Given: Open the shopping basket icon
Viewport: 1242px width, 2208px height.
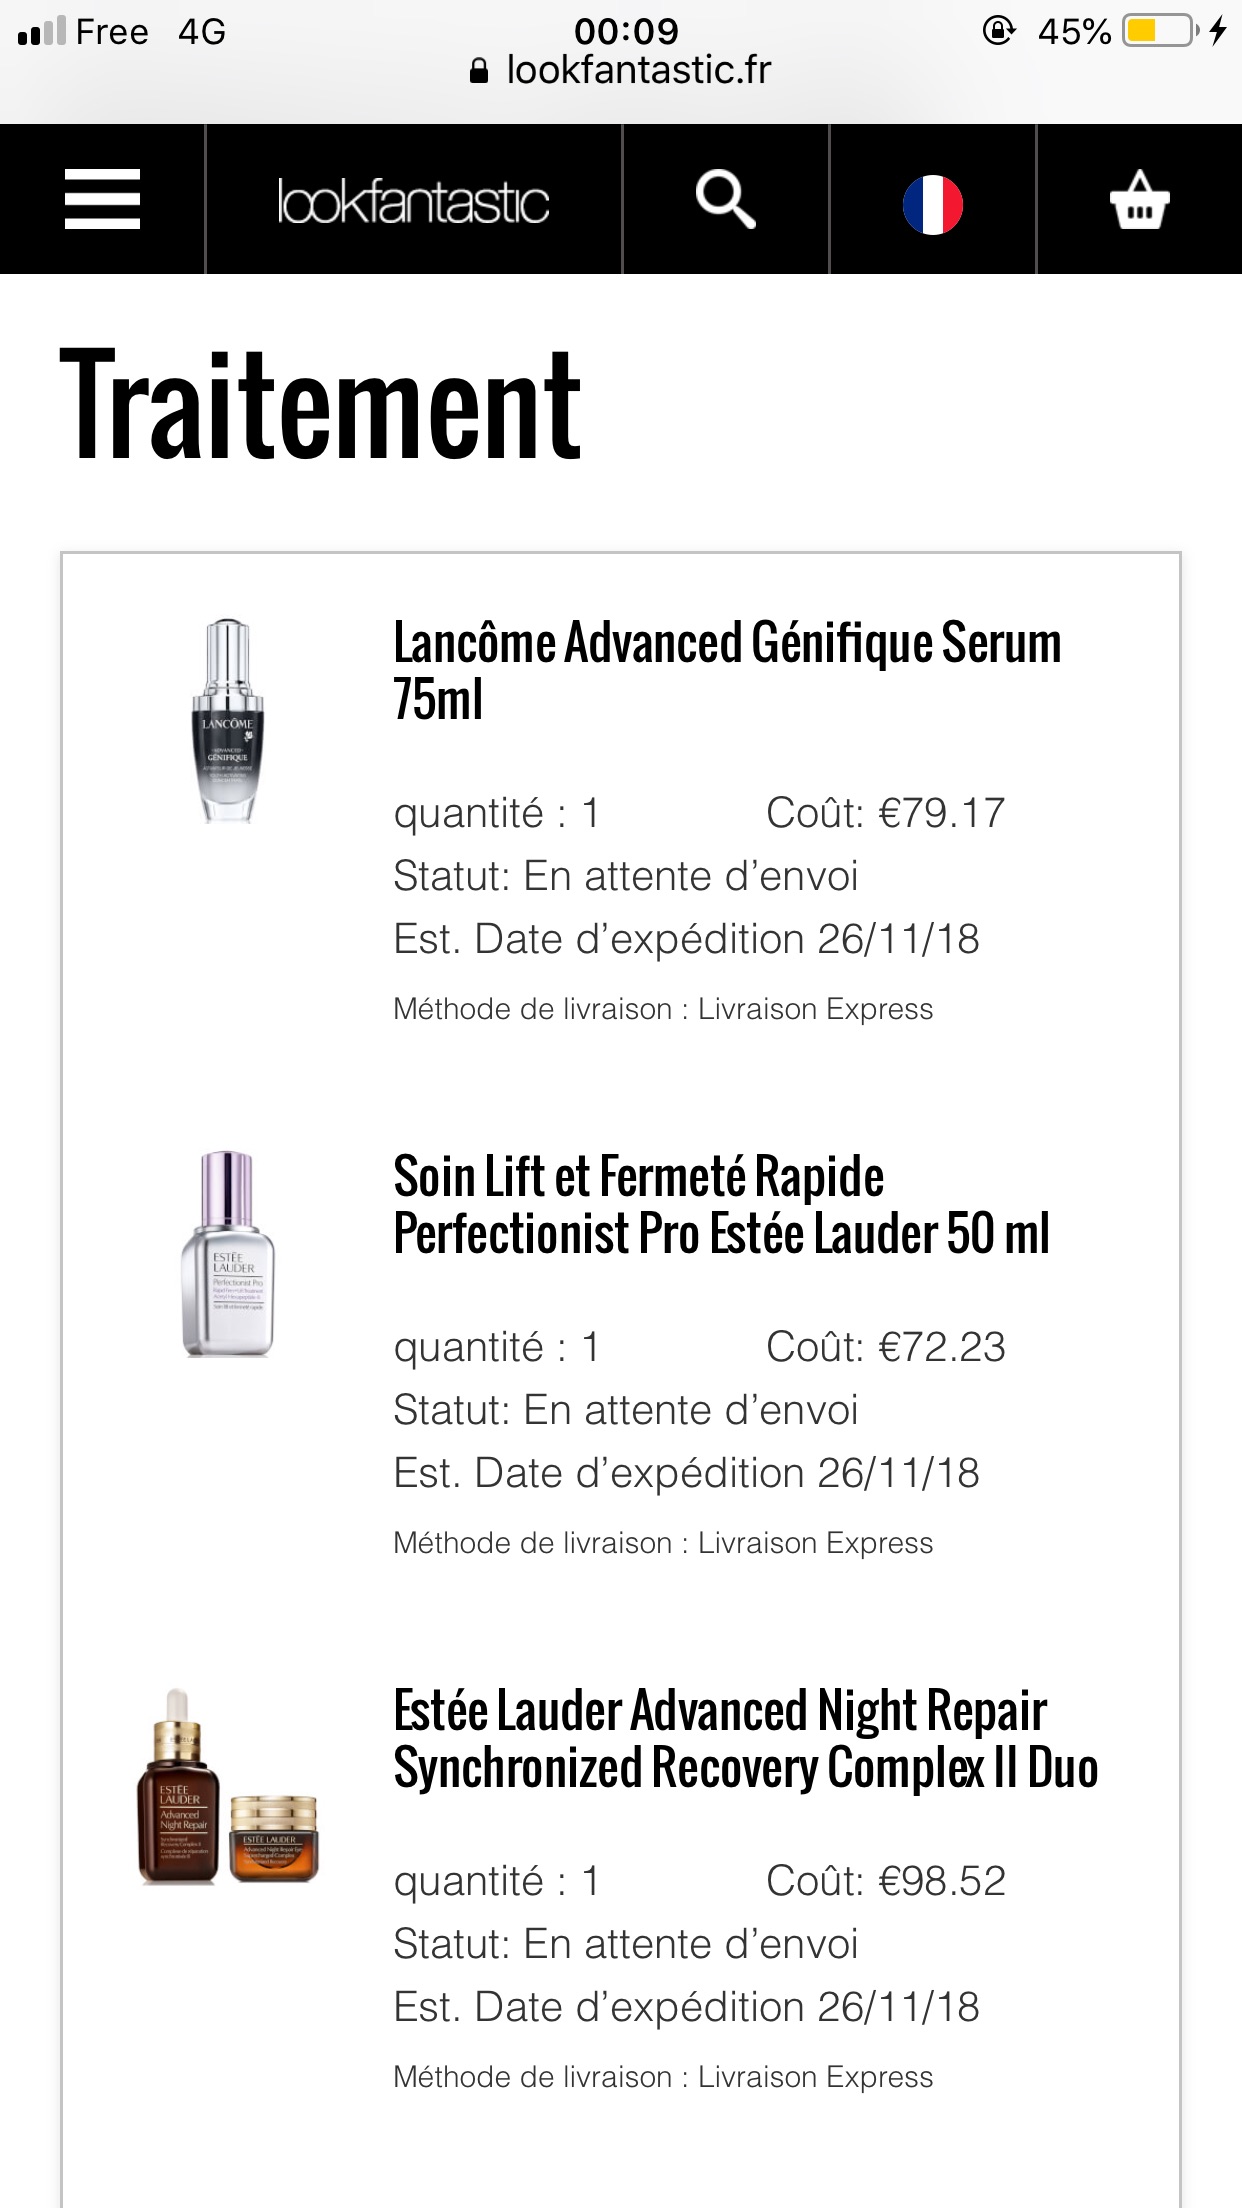Looking at the screenshot, I should tap(1139, 200).
